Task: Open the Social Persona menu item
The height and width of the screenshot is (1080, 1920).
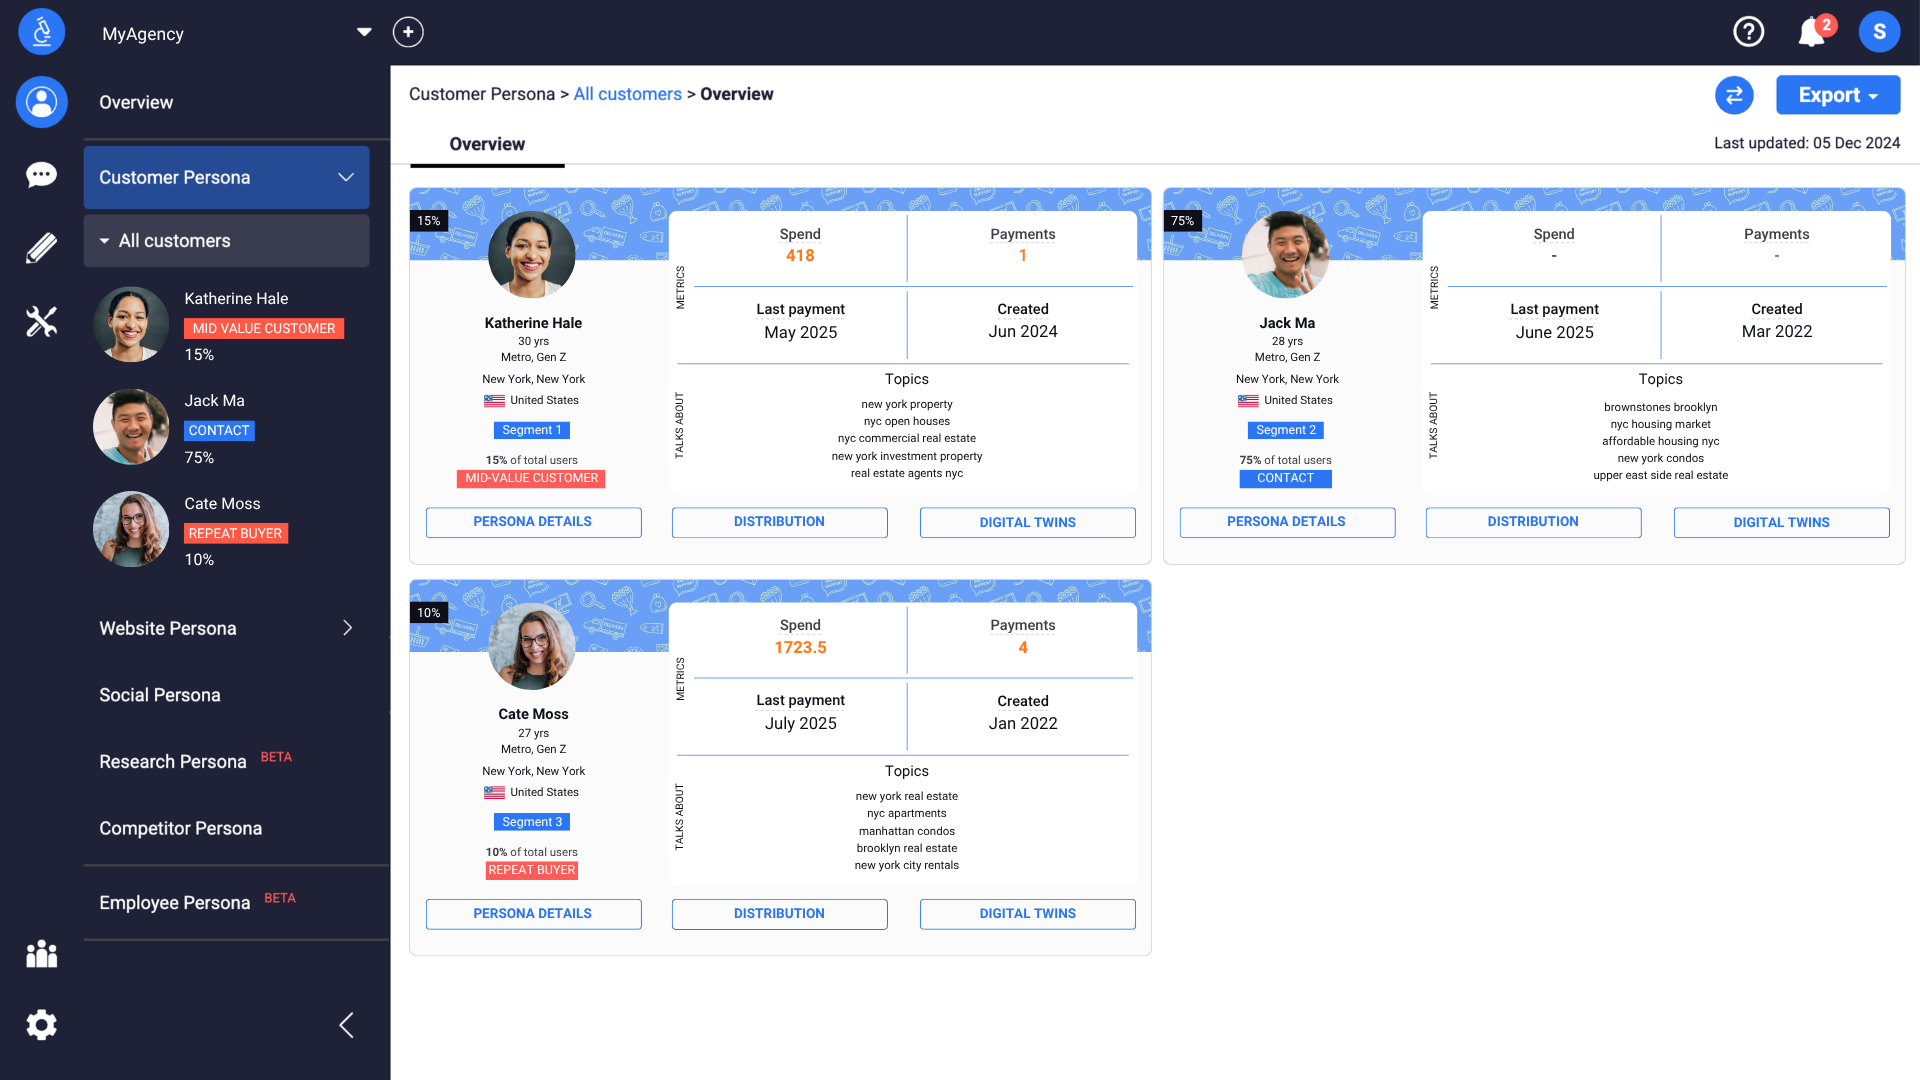Action: 160,695
